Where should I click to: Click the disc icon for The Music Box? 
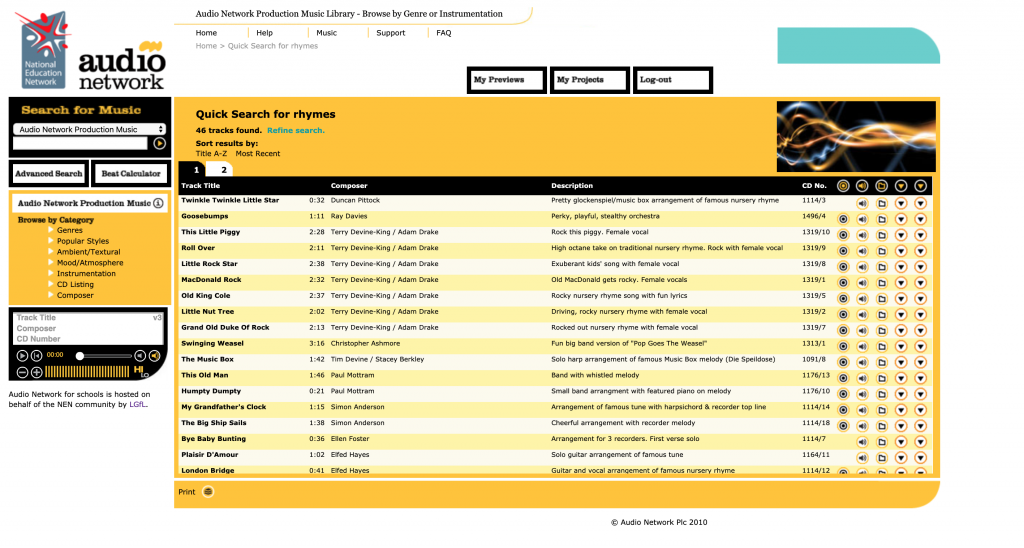843,363
